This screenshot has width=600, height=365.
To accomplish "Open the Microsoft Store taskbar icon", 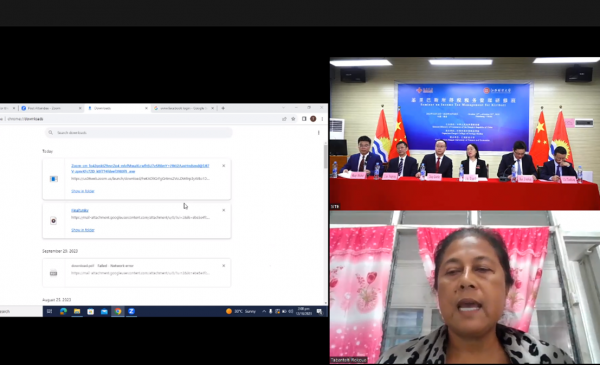I will coord(91,311).
